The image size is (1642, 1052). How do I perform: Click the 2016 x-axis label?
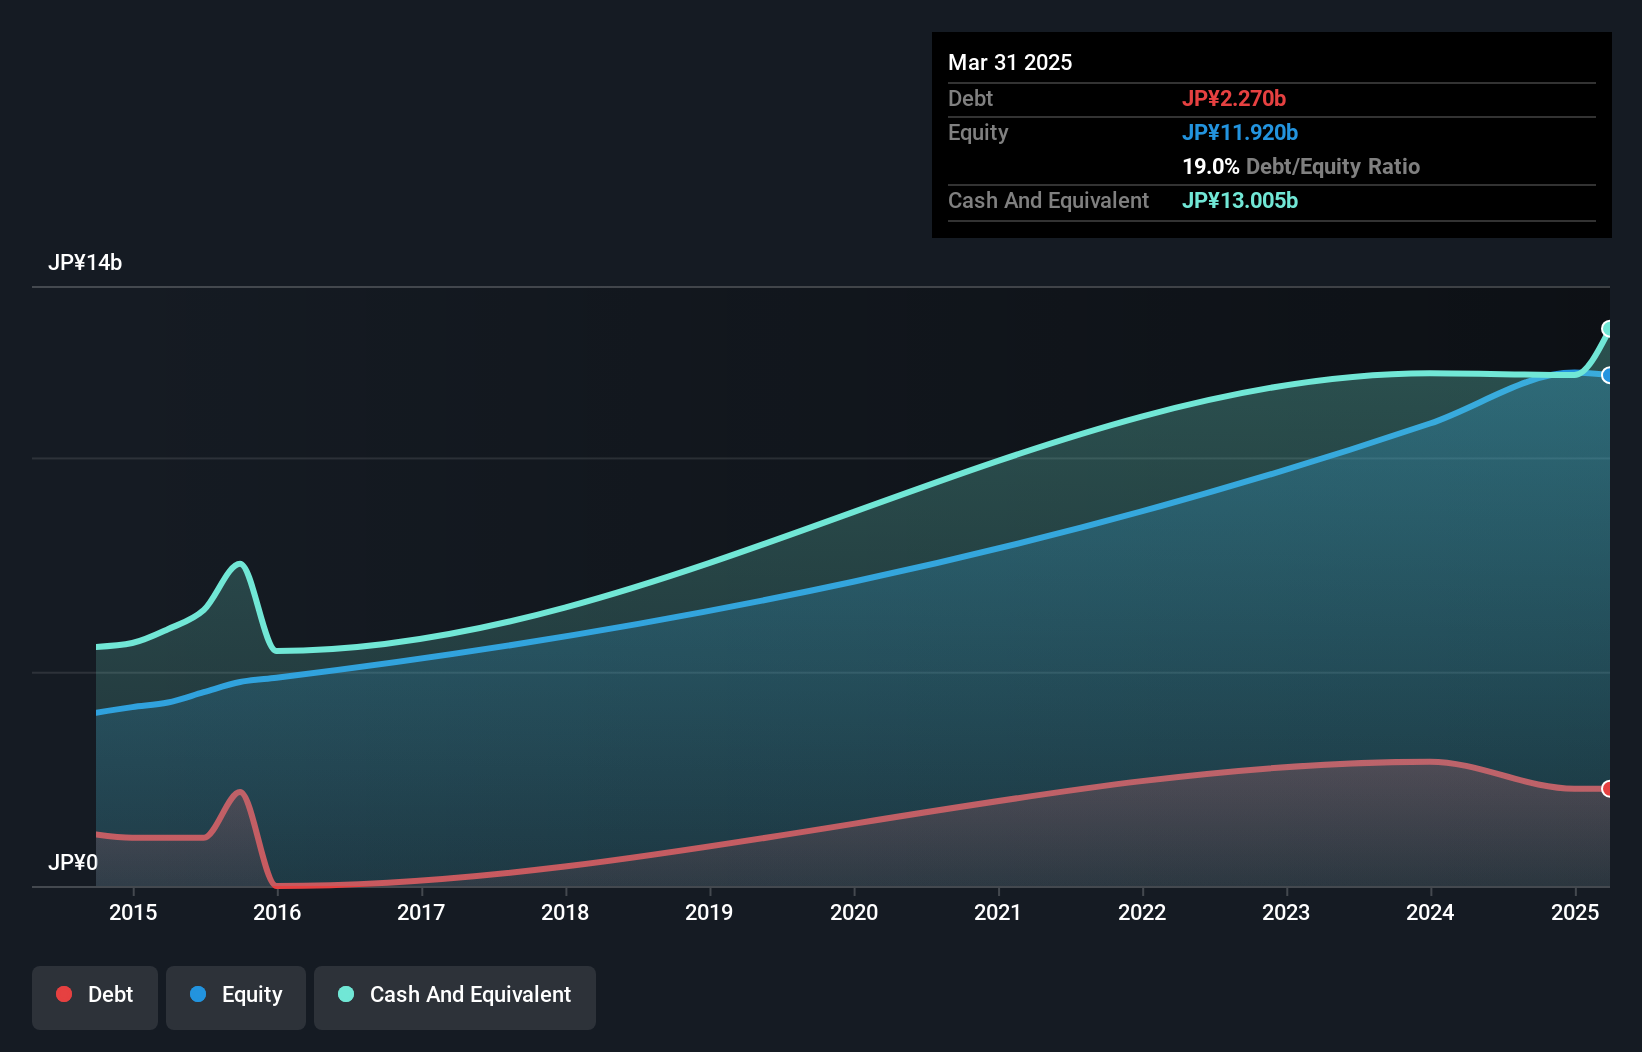[x=277, y=912]
